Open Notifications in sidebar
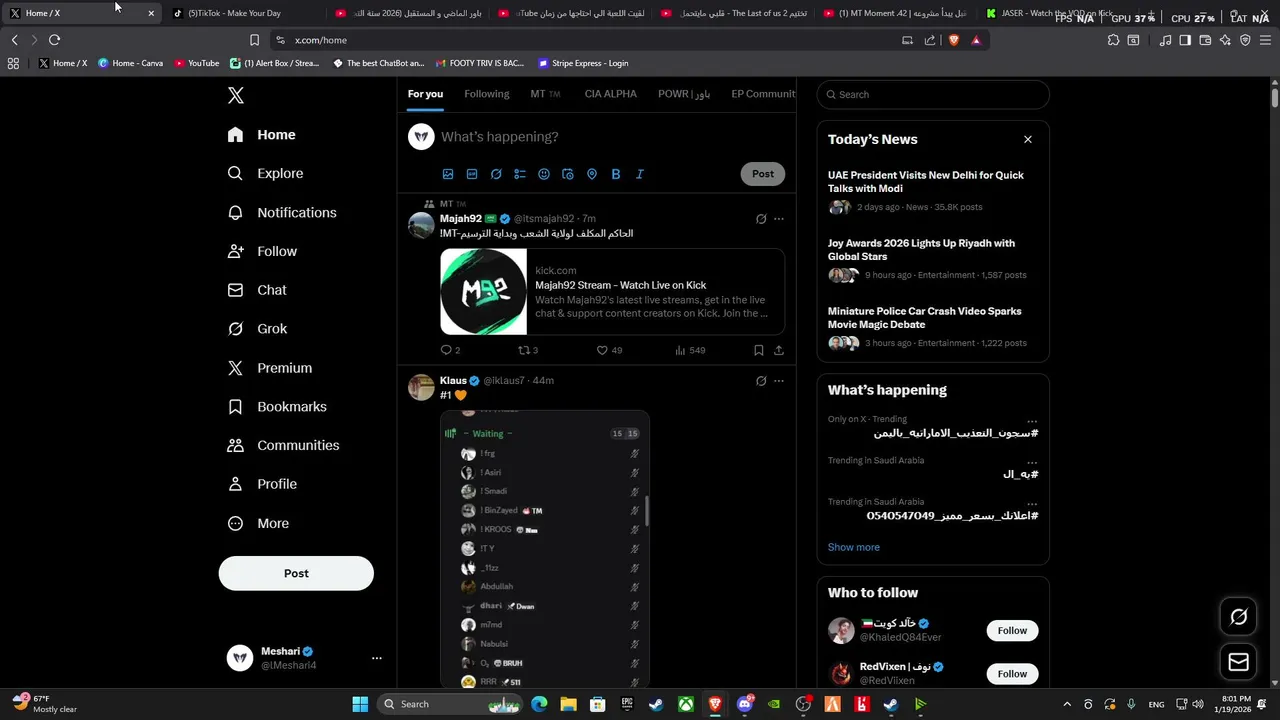1280x720 pixels. [x=282, y=213]
